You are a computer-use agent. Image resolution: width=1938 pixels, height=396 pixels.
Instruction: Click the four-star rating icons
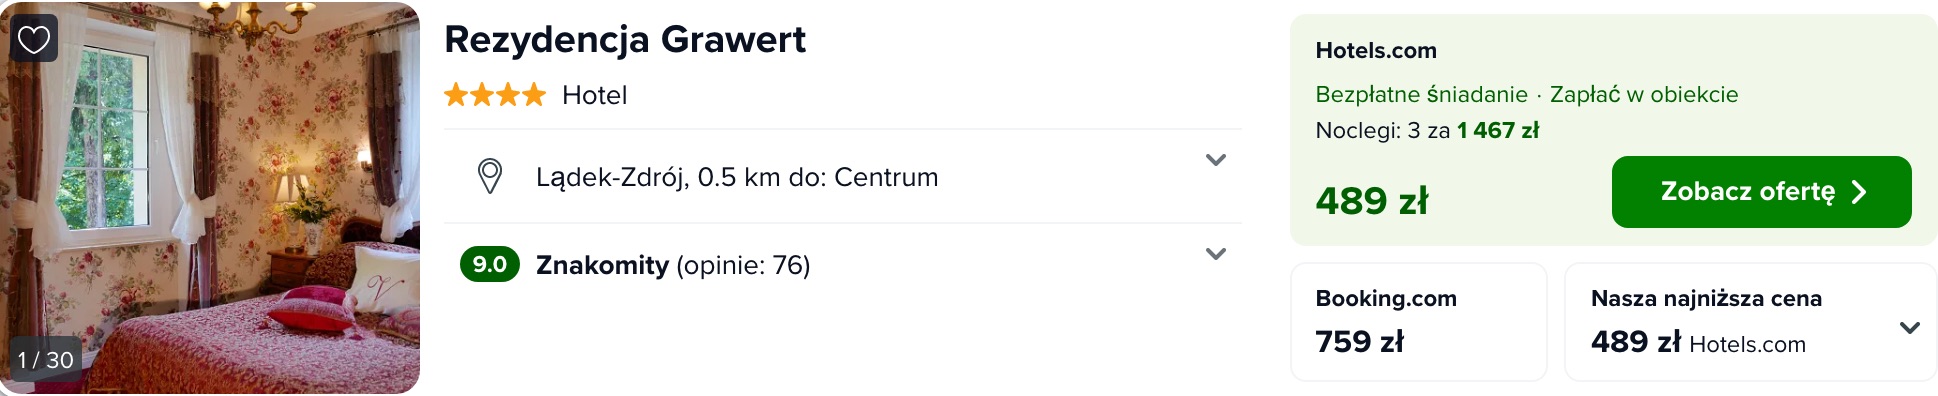(495, 95)
